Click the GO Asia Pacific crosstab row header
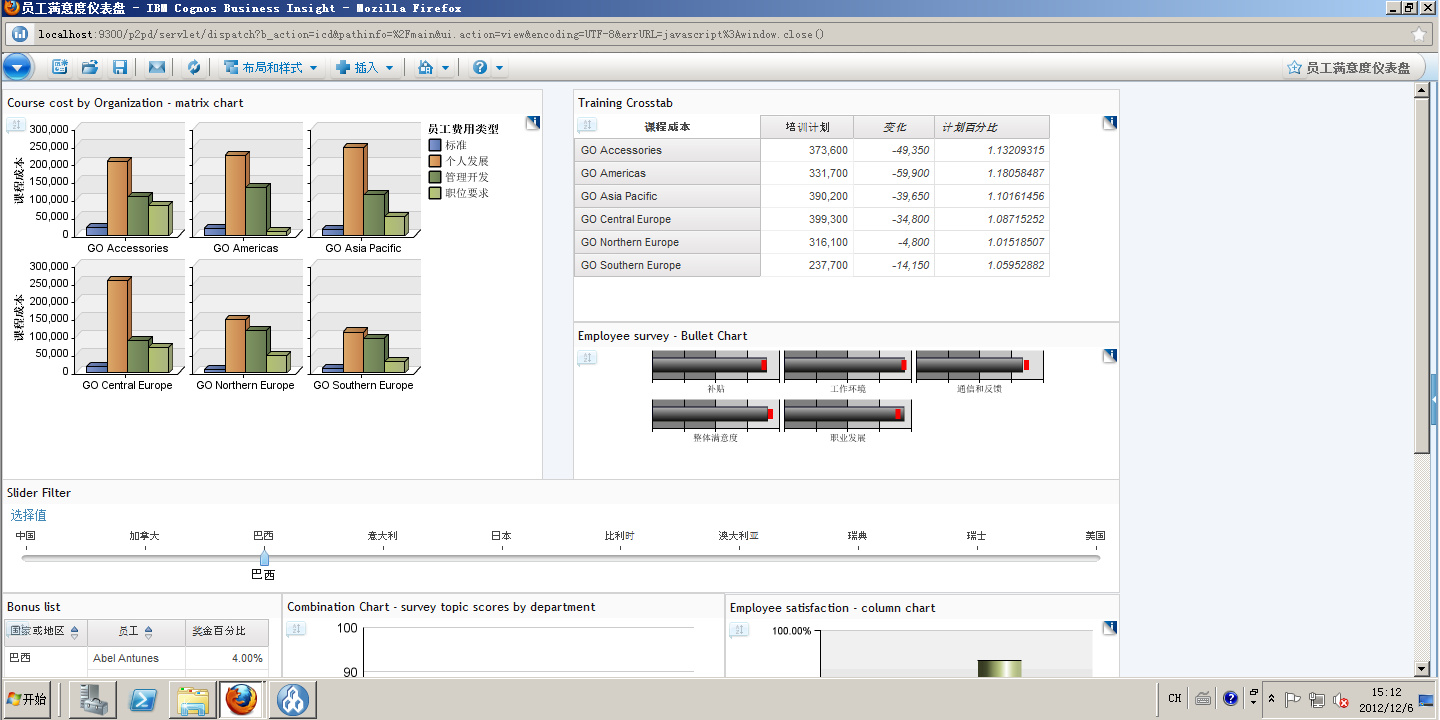This screenshot has height=720, width=1440. click(x=667, y=196)
